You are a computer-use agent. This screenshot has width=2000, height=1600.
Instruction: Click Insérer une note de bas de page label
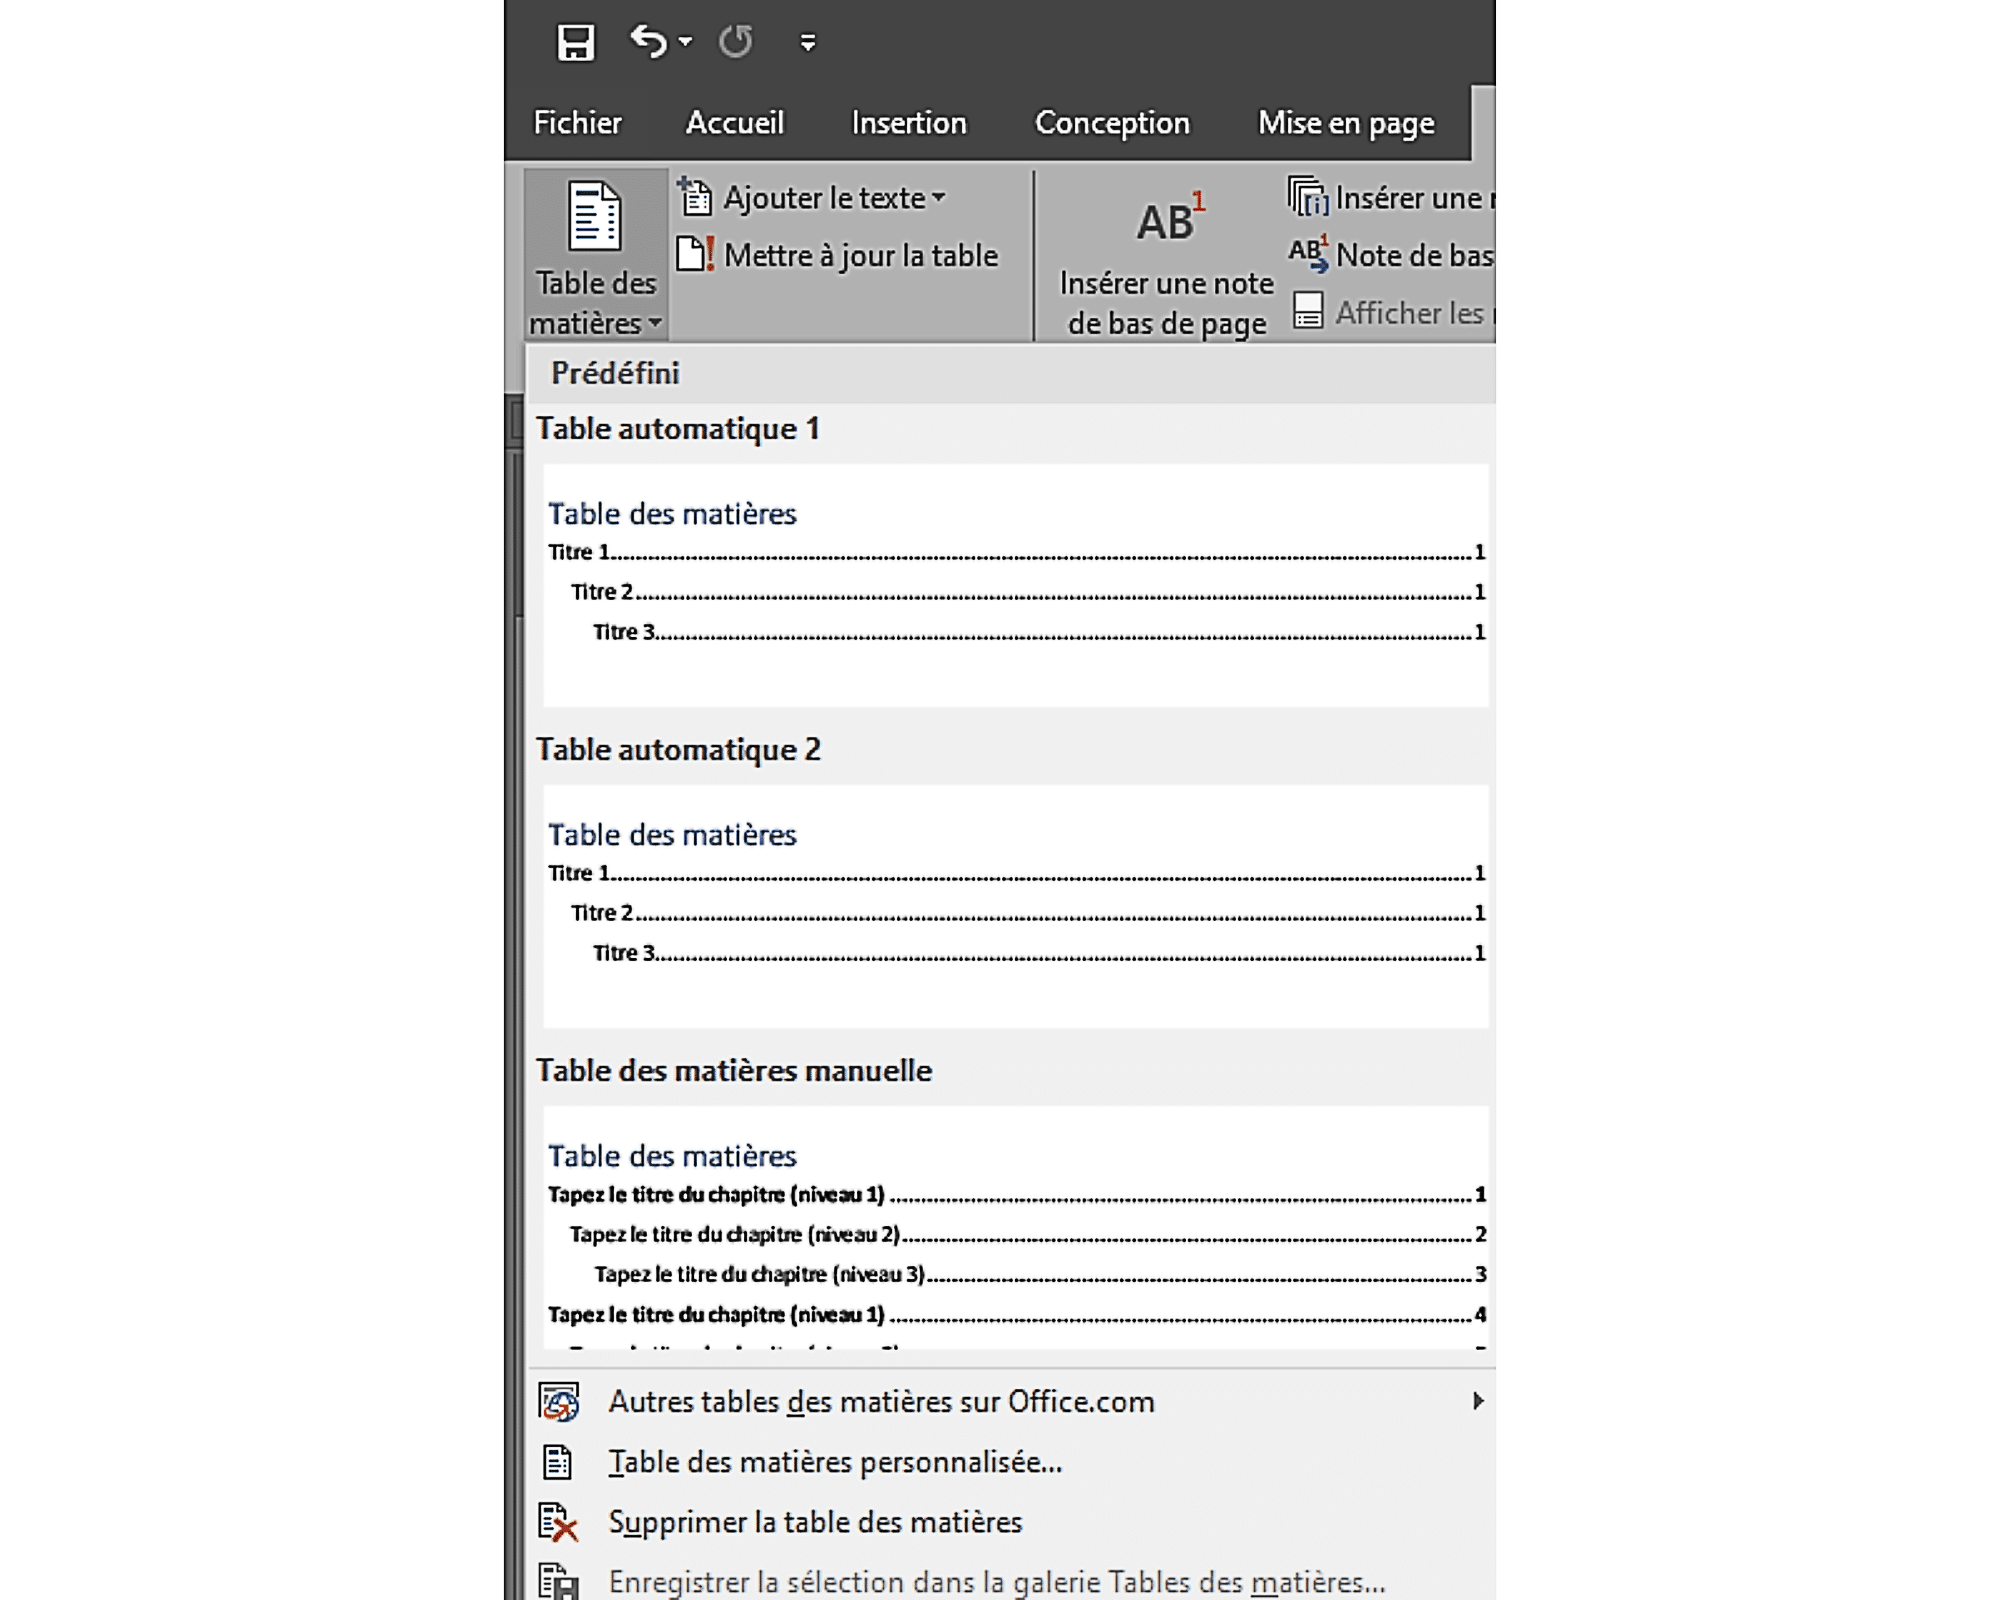[x=1166, y=304]
